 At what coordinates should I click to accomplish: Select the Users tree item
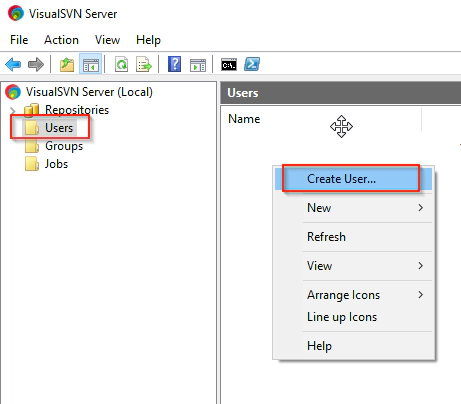click(x=59, y=128)
